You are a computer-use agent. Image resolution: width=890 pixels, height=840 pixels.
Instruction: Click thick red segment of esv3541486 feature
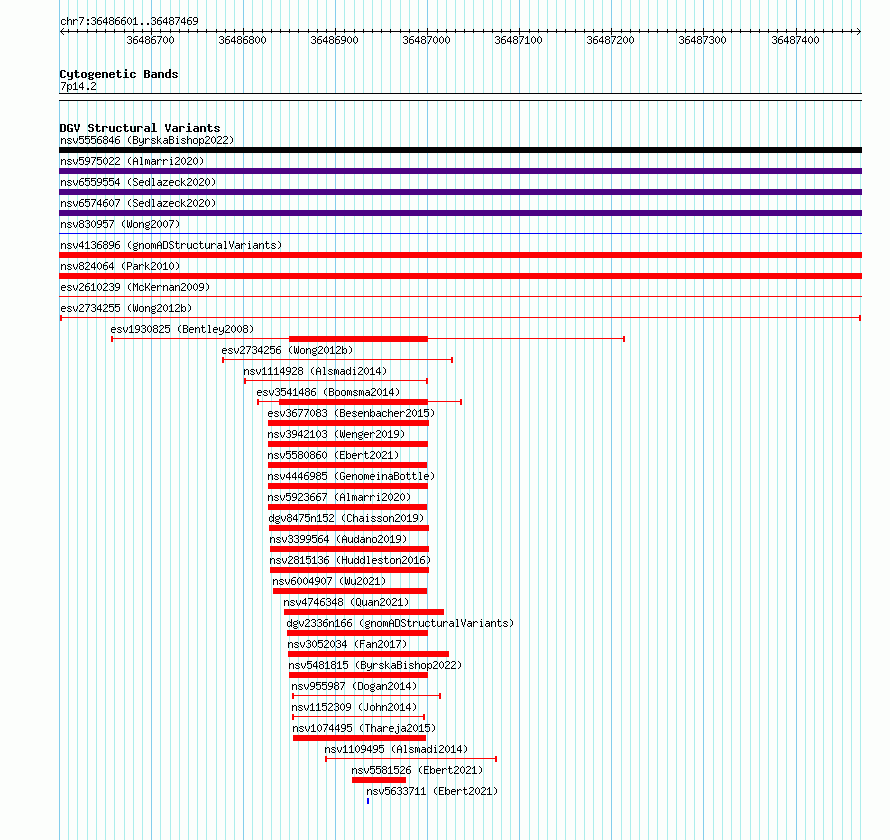[353, 402]
